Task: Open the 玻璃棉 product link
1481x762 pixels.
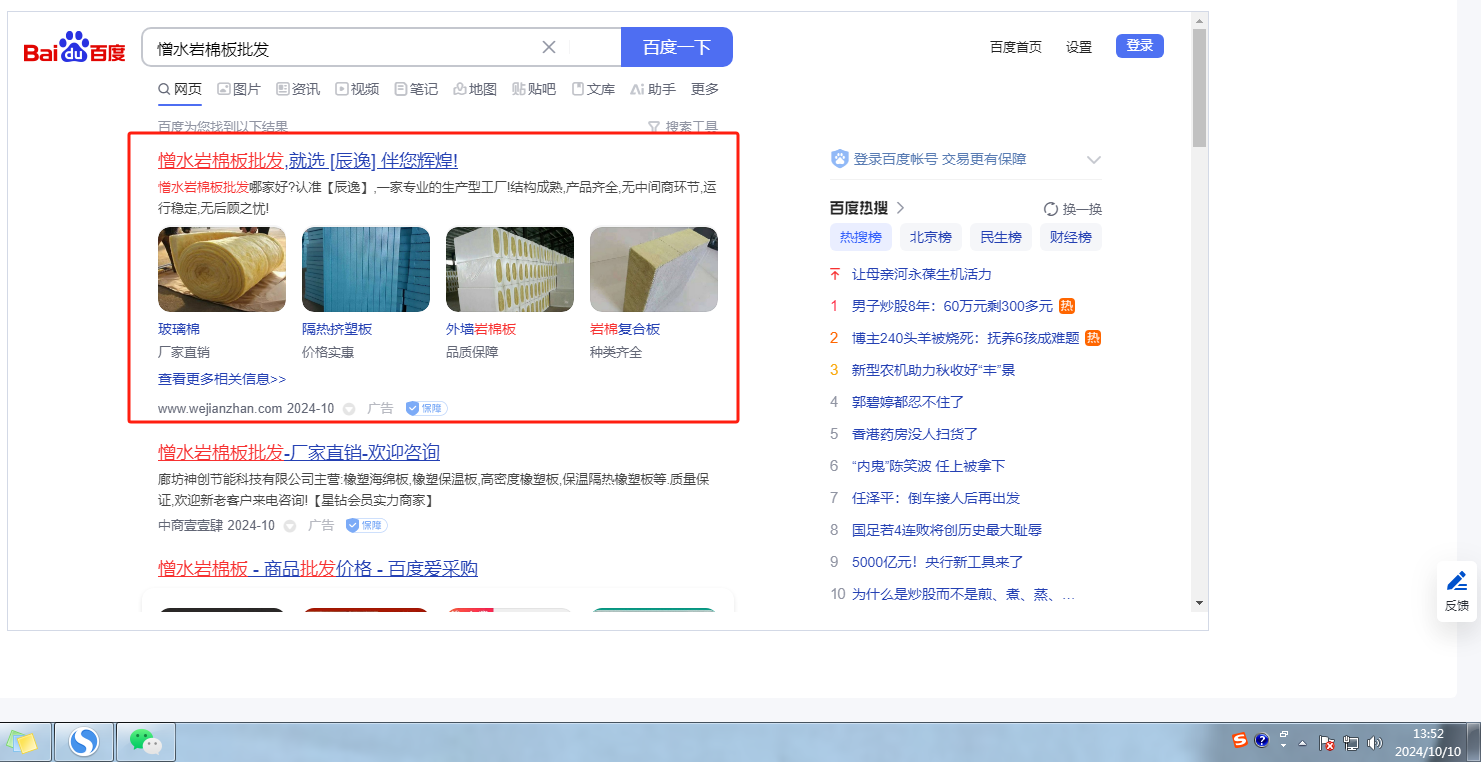Action: tap(179, 329)
